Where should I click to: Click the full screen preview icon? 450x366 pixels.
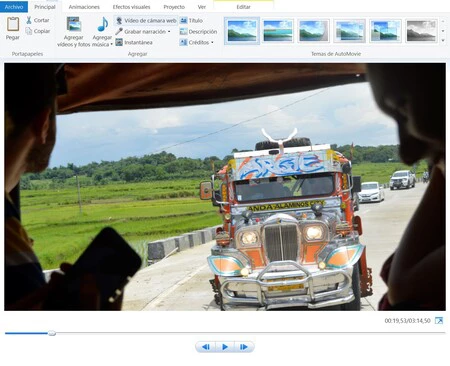[439, 321]
